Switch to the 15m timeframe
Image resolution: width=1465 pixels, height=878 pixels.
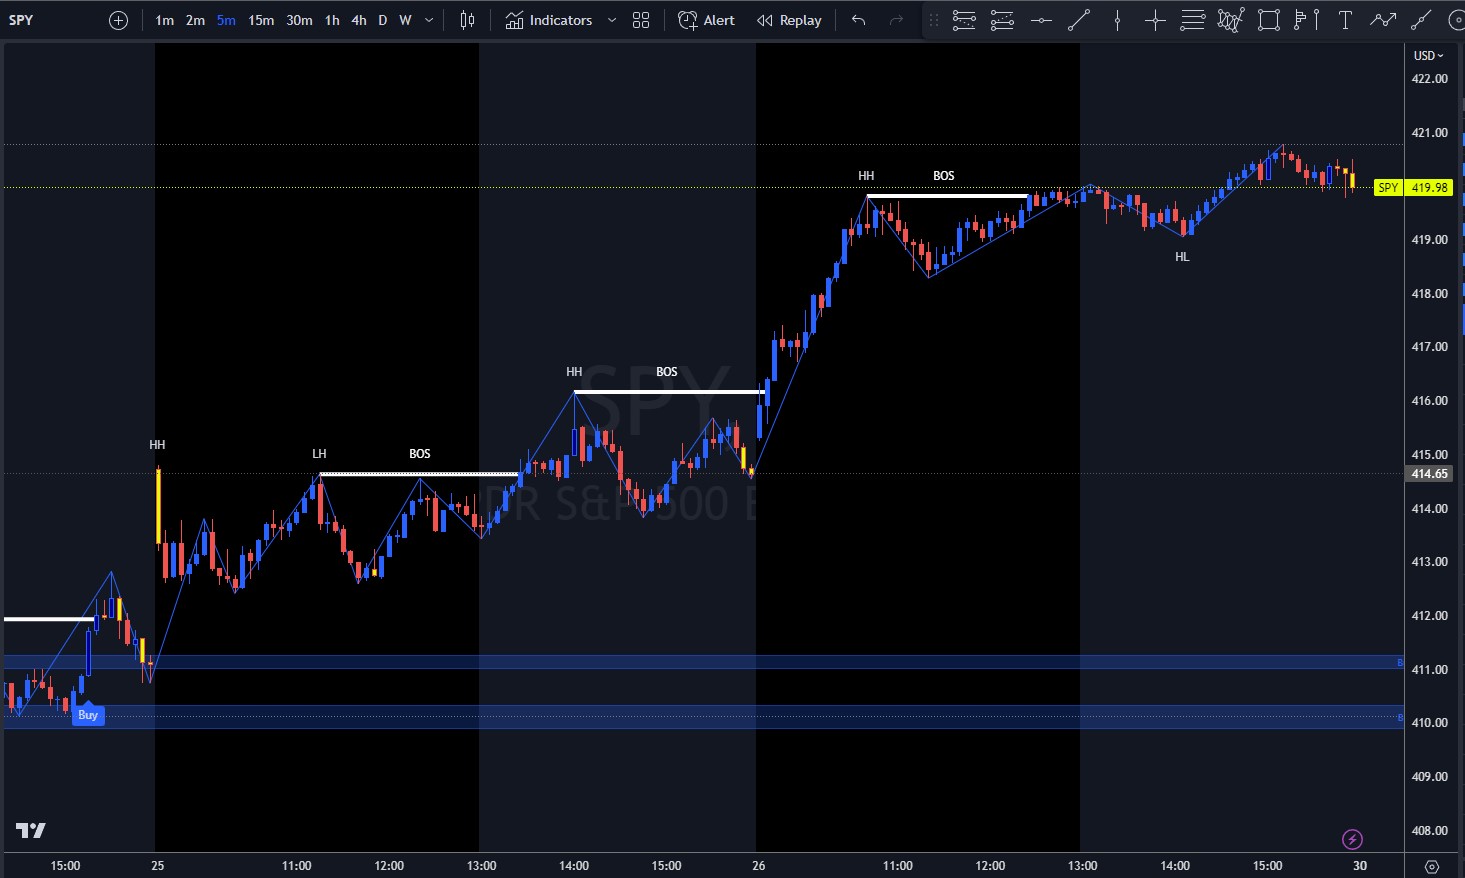tap(261, 20)
